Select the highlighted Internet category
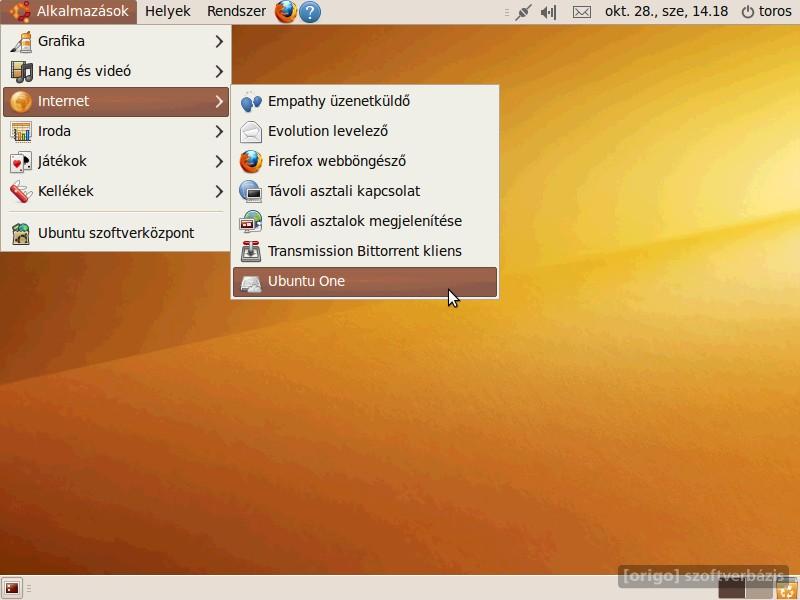800x600 pixels. (x=116, y=102)
